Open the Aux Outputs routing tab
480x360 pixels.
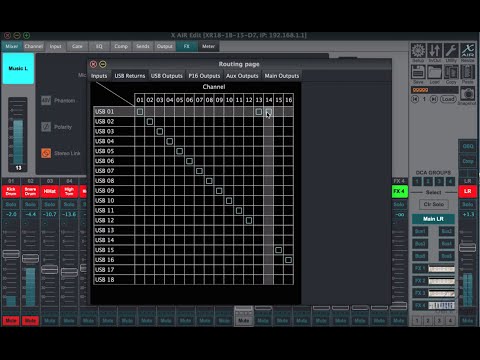(x=242, y=76)
